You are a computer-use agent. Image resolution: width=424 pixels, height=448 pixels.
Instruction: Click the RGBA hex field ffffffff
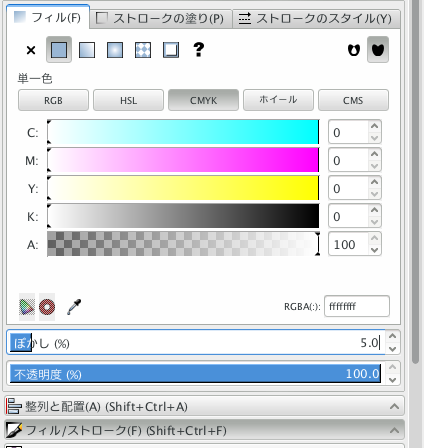click(357, 306)
